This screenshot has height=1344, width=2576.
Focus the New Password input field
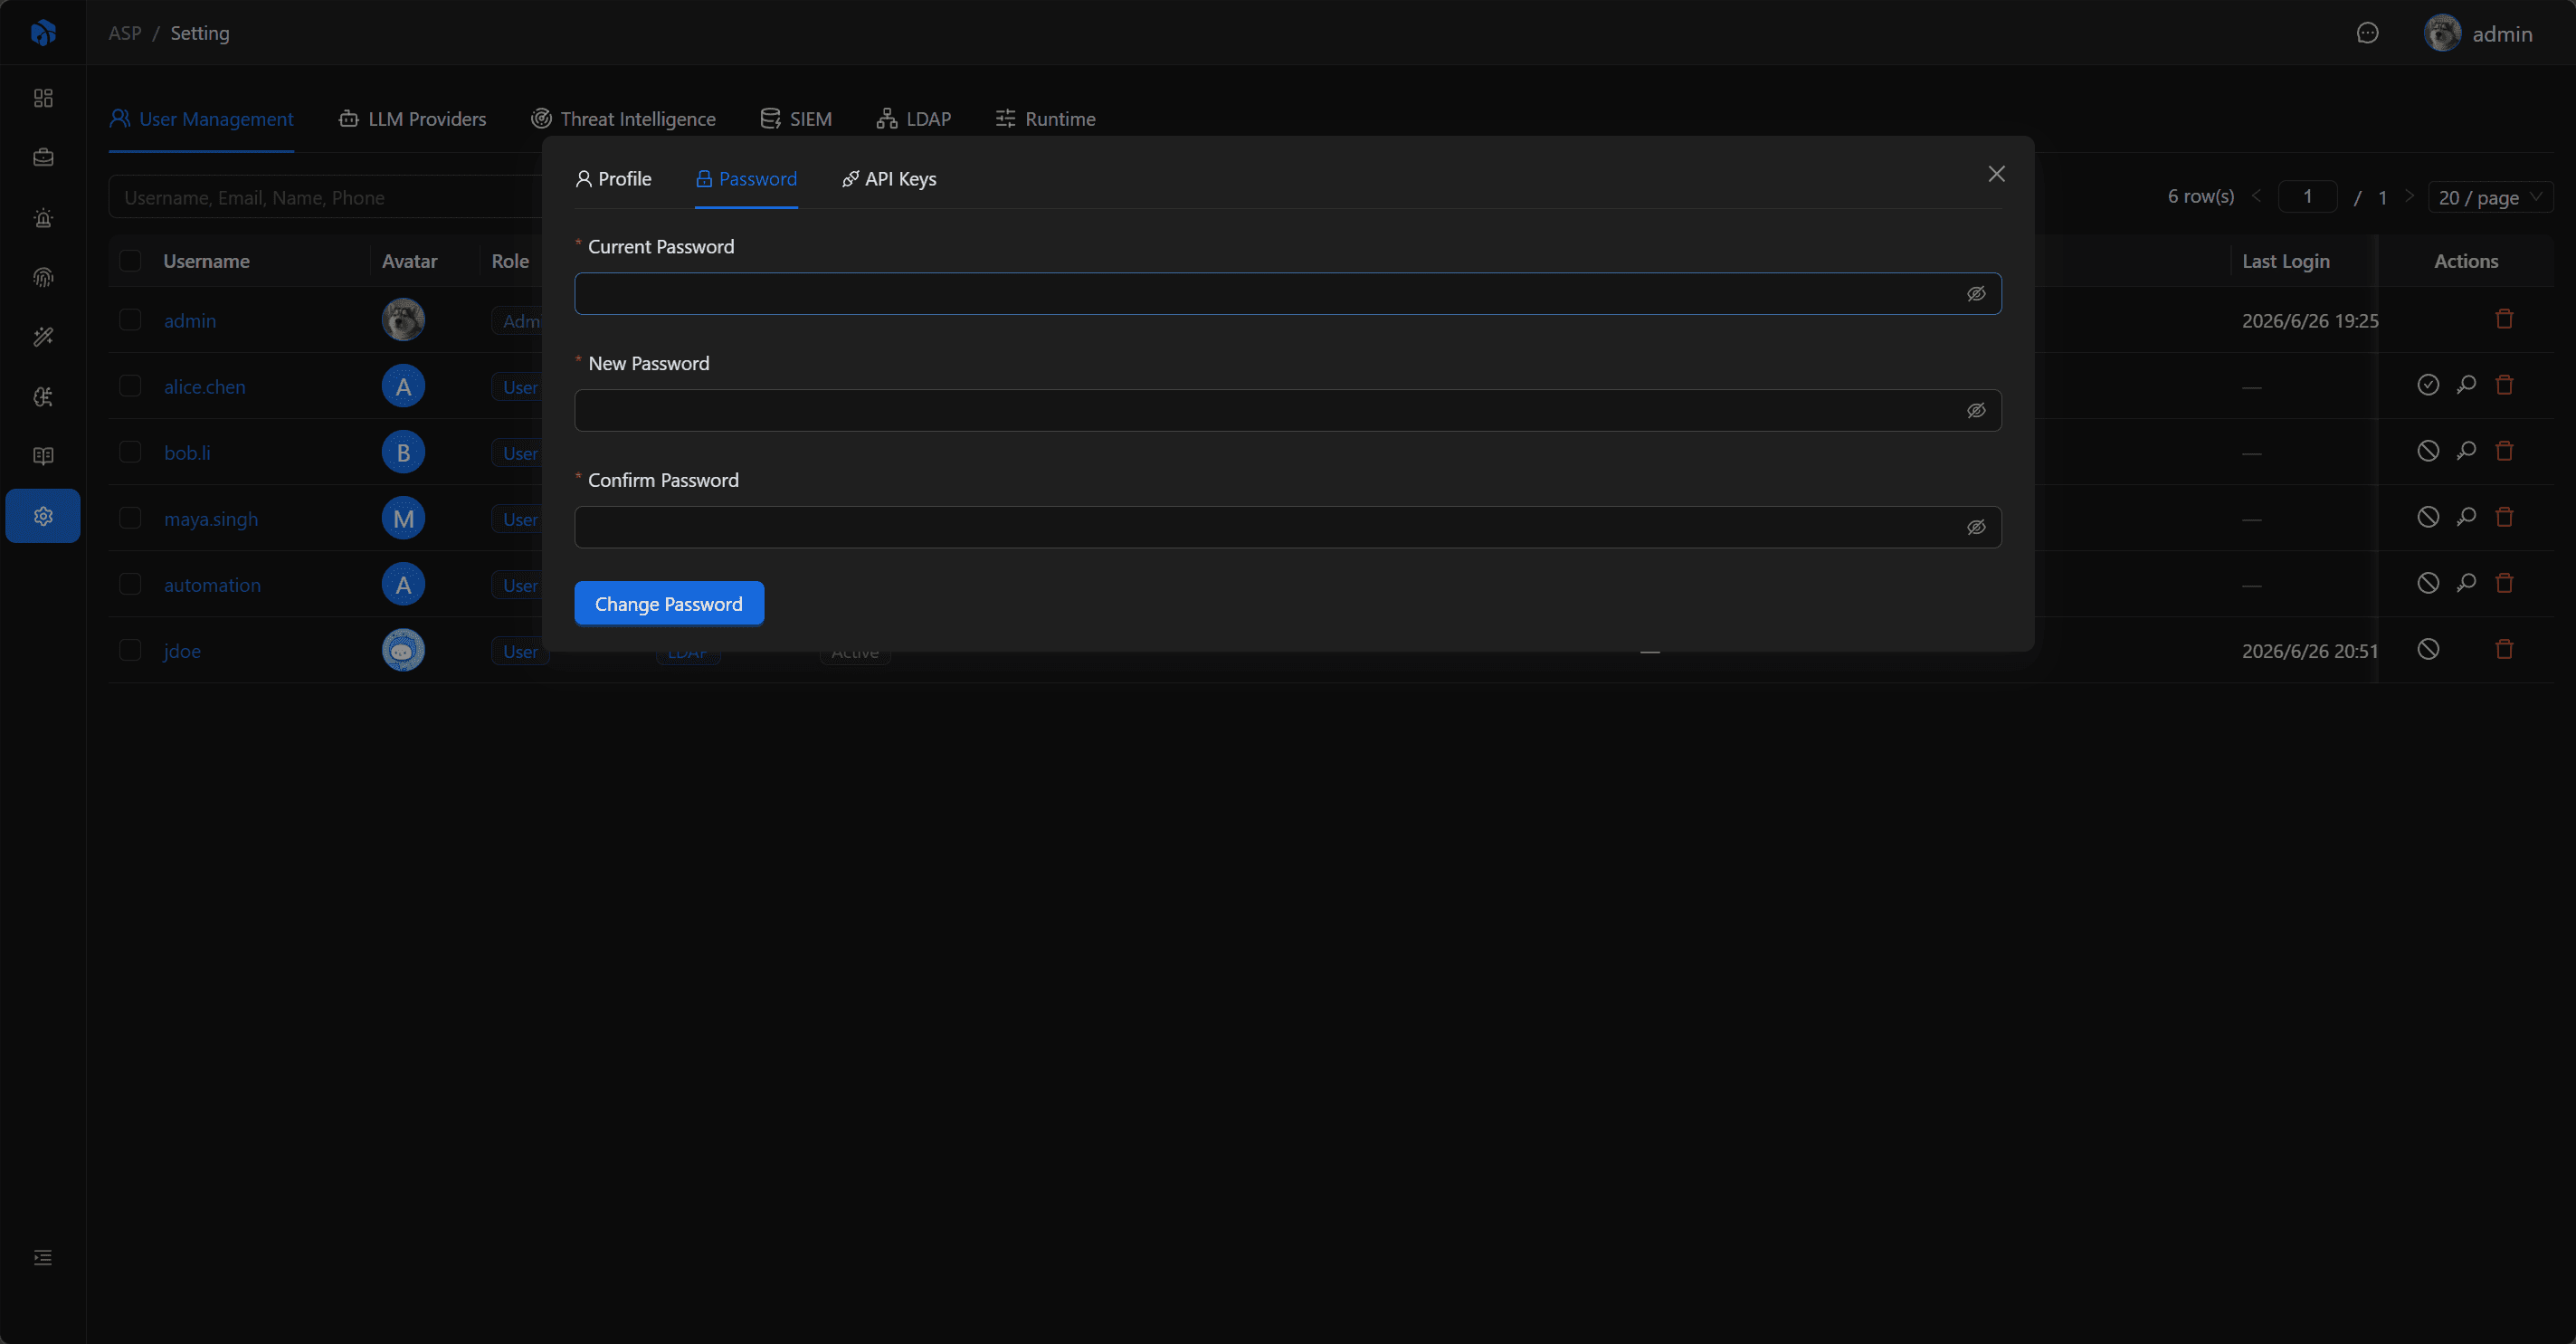point(1288,411)
